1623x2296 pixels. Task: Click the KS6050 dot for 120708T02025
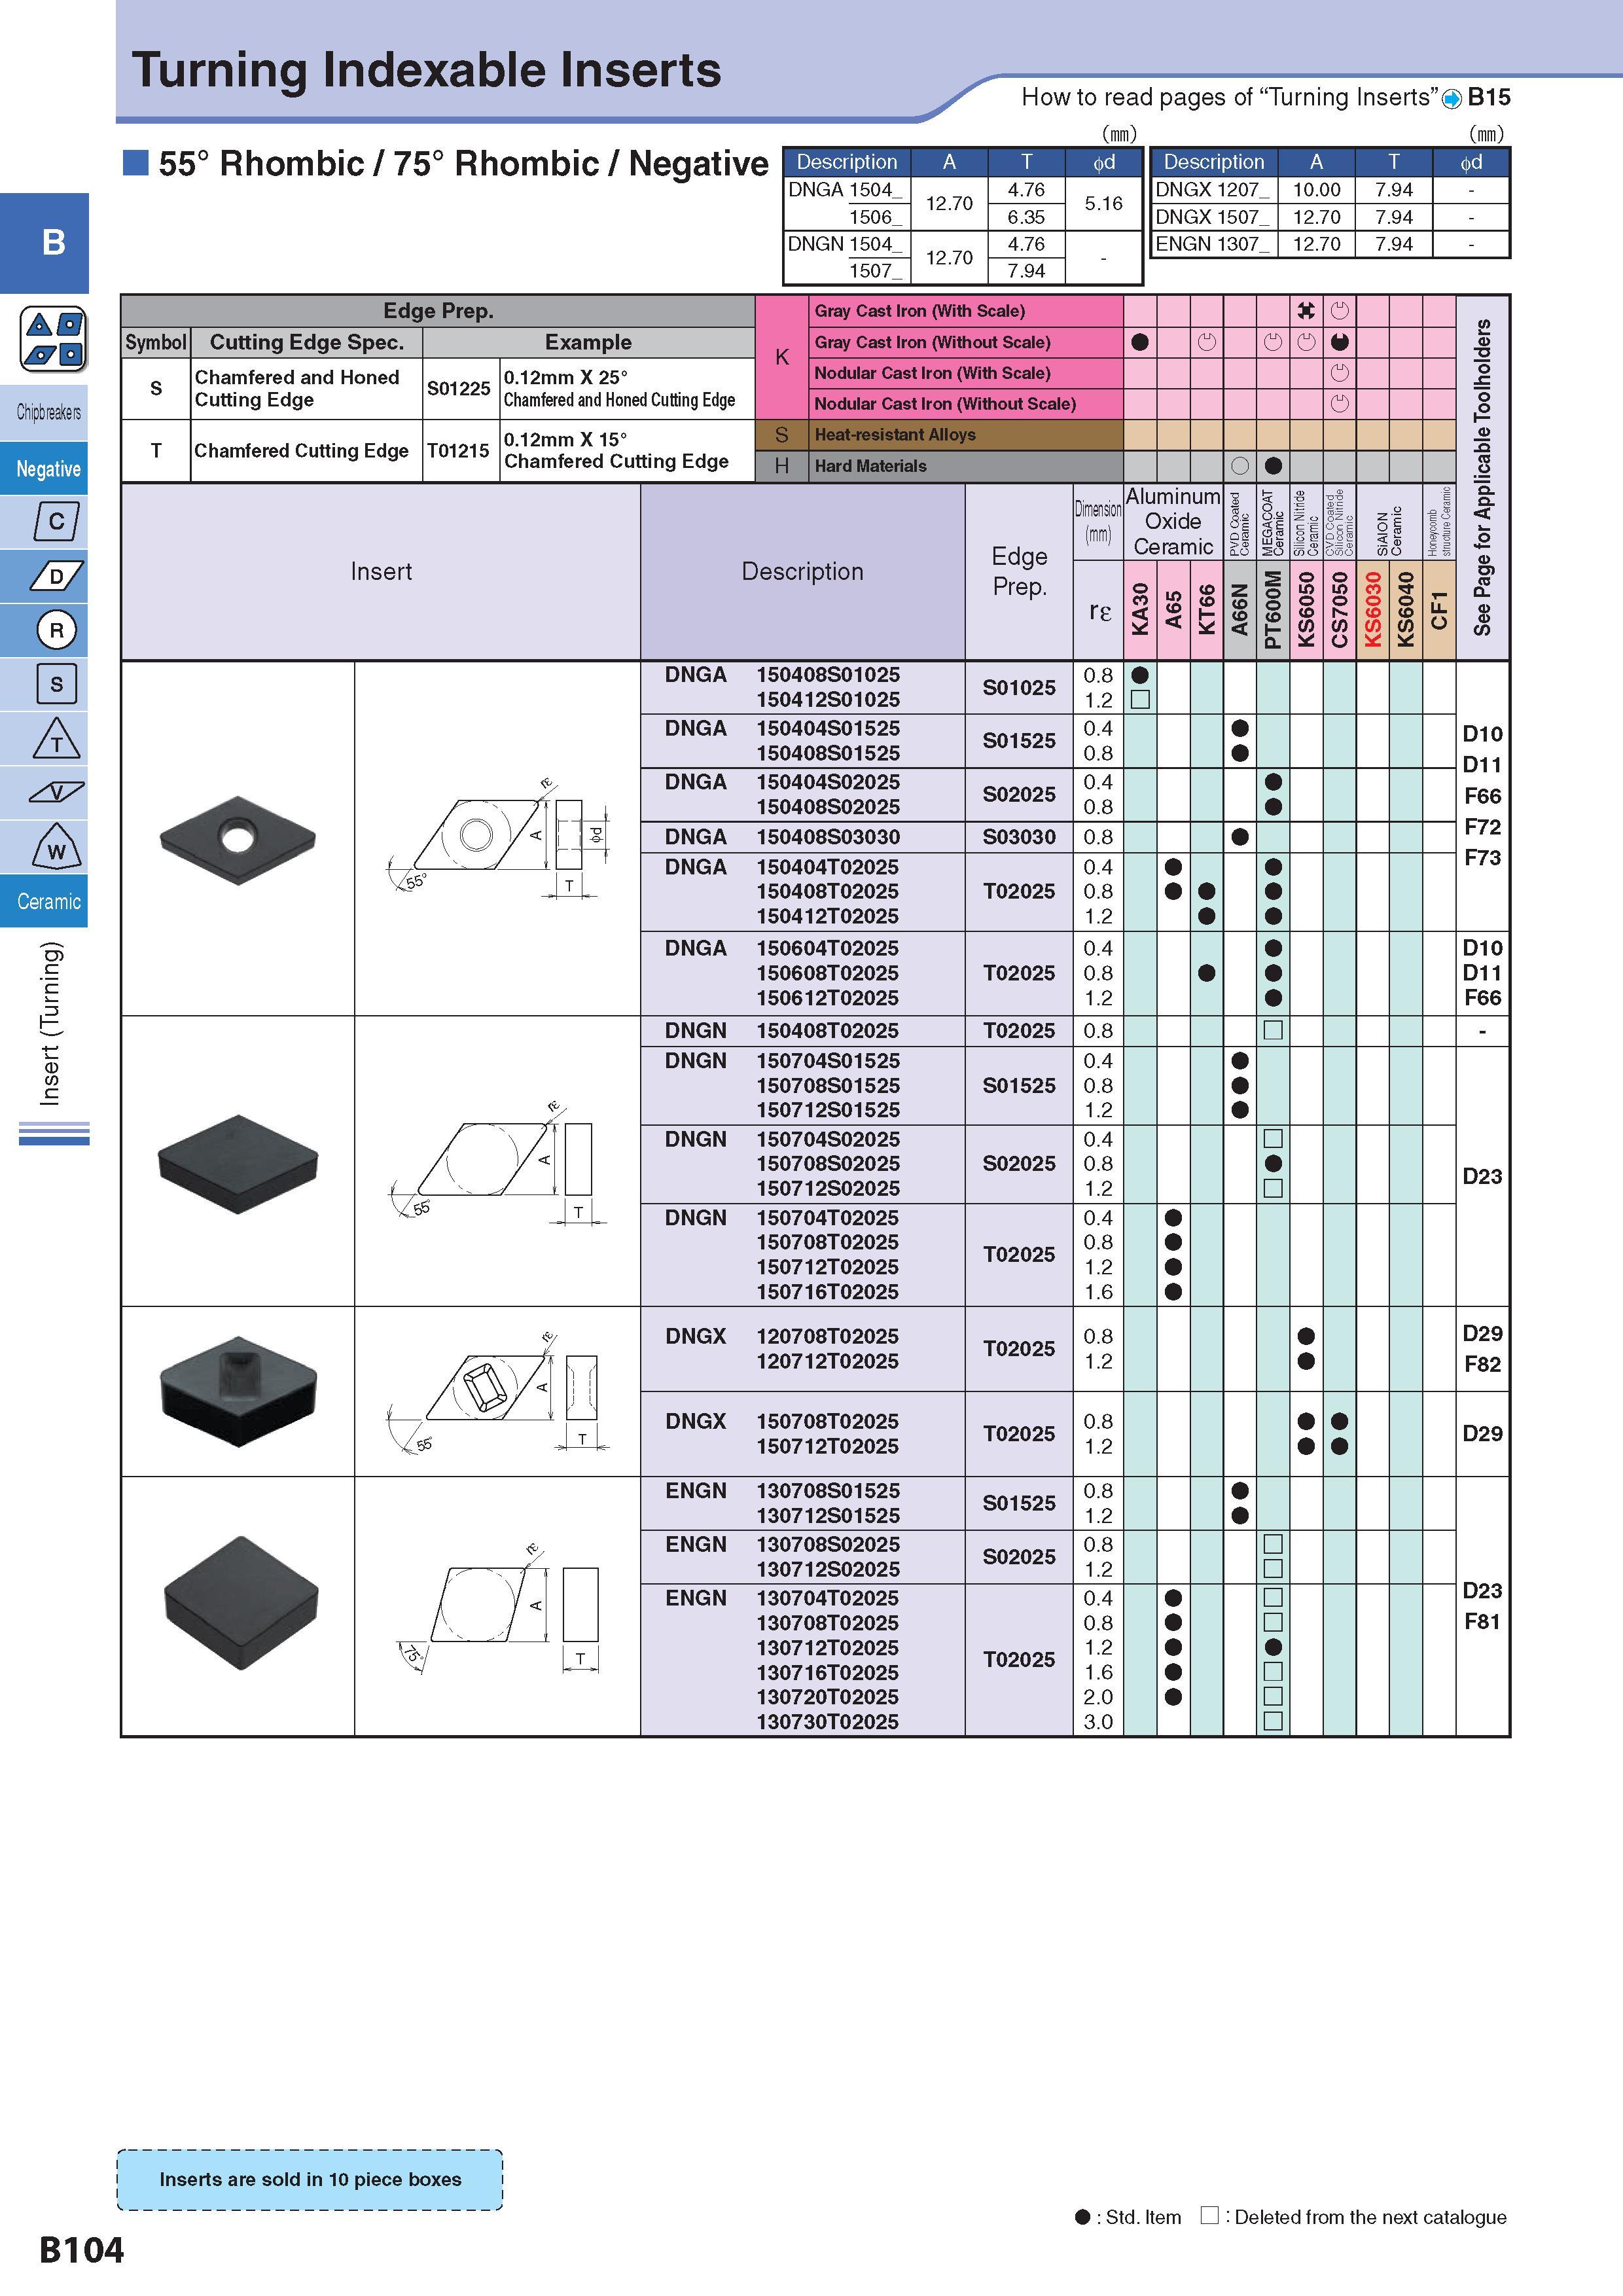(x=1306, y=1337)
